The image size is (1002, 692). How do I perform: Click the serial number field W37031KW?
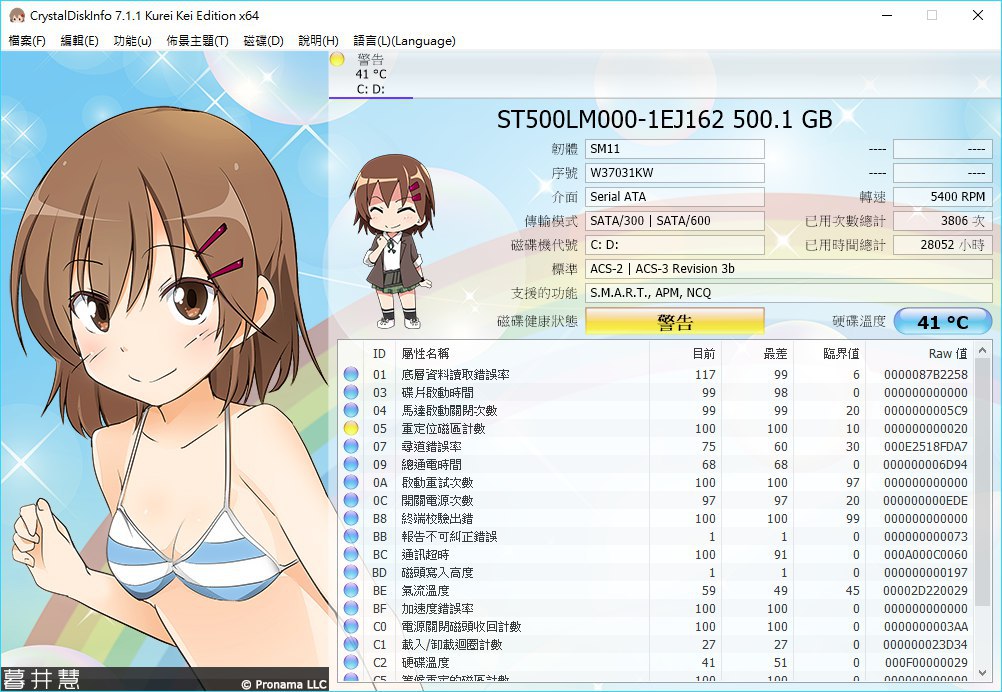coord(674,173)
